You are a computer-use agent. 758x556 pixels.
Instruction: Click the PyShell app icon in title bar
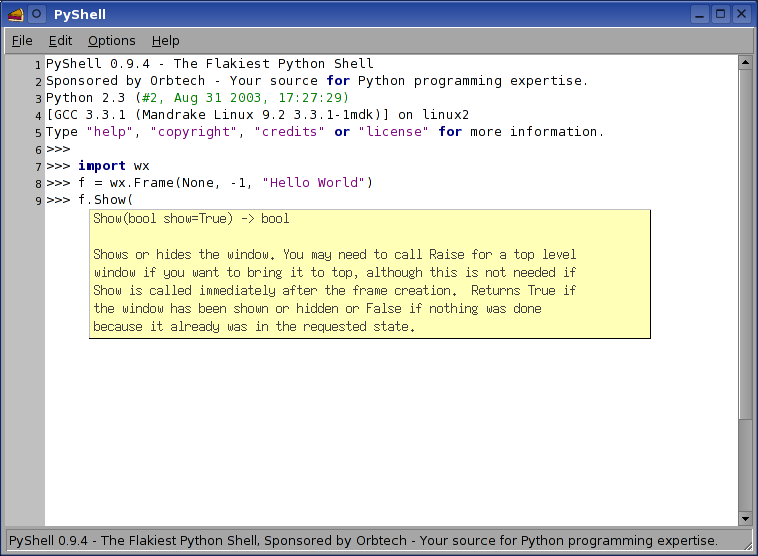15,14
